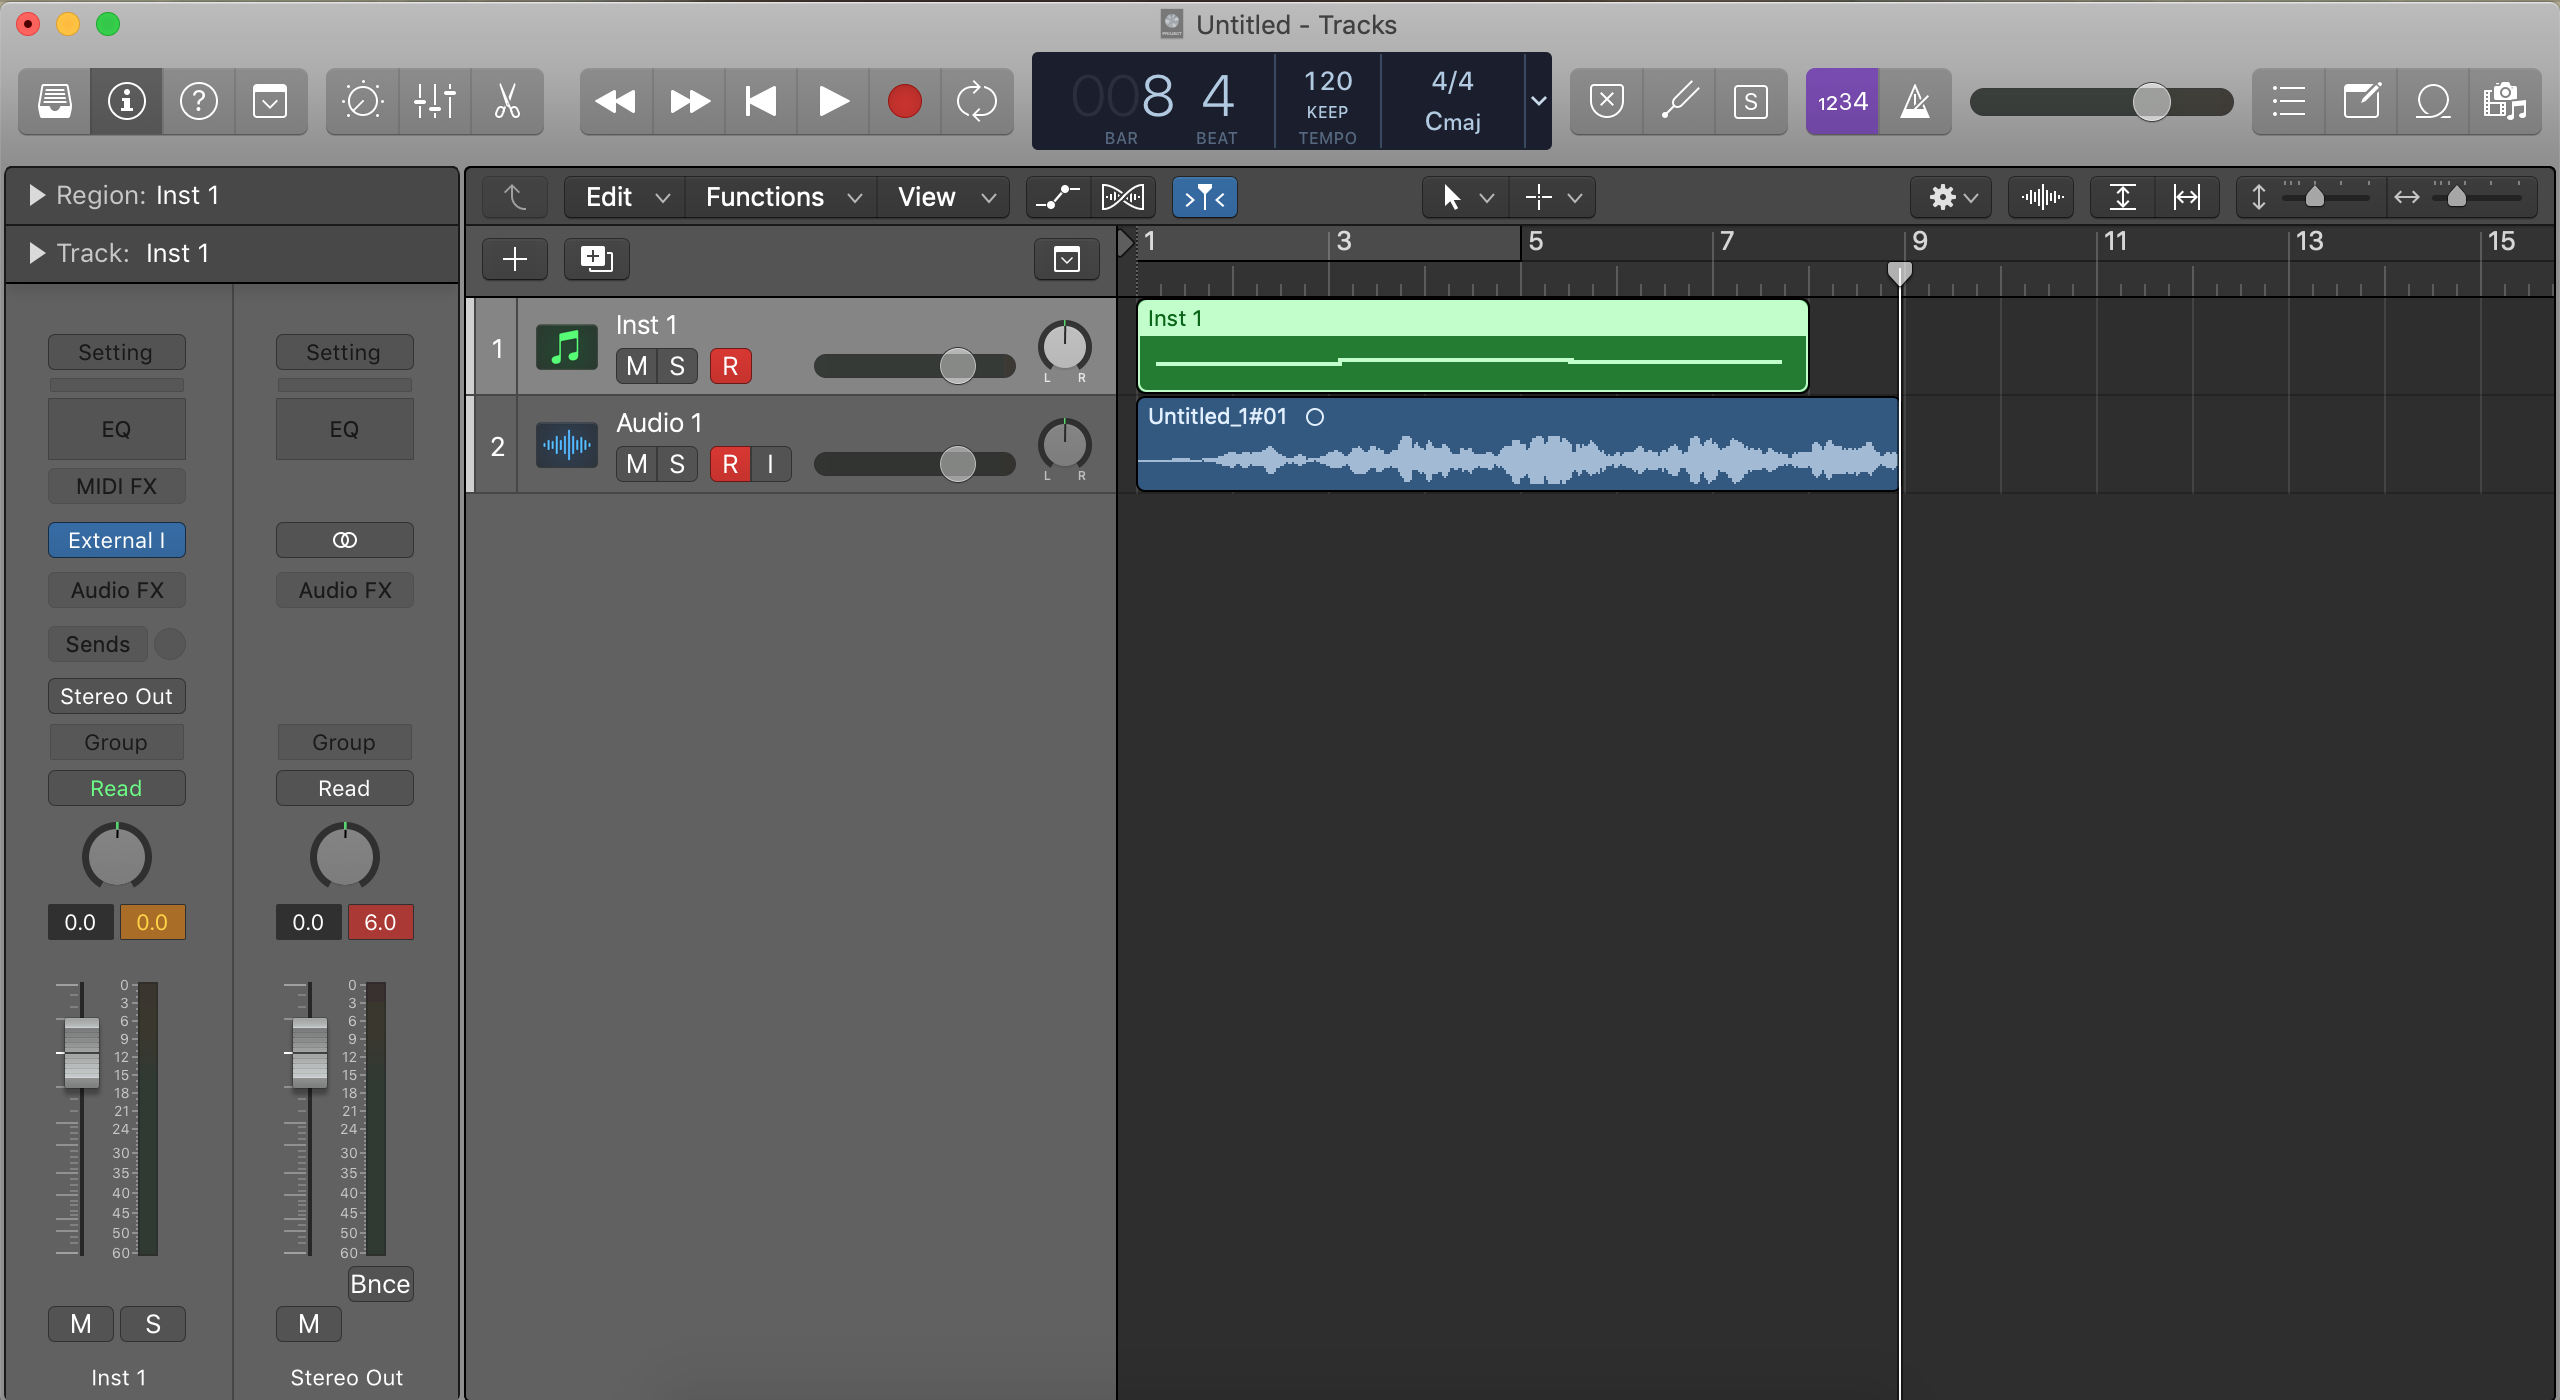The width and height of the screenshot is (2560, 1400).
Task: Open the Tuner icon
Action: [1679, 101]
